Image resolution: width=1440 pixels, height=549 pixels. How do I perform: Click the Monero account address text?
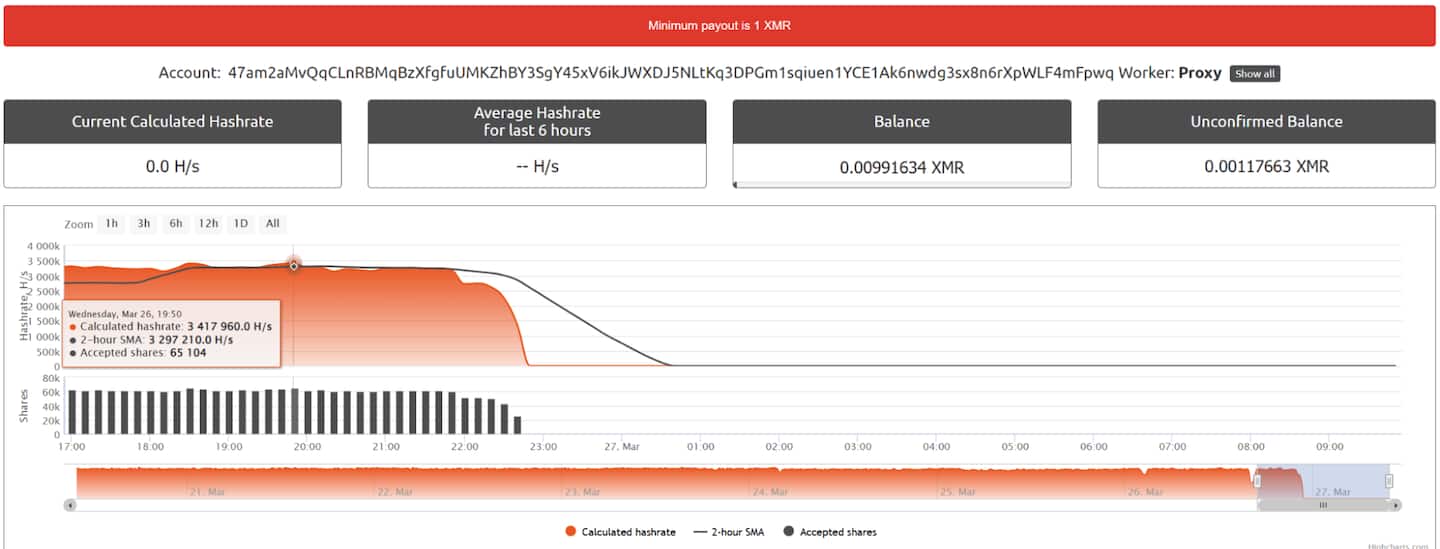670,73
